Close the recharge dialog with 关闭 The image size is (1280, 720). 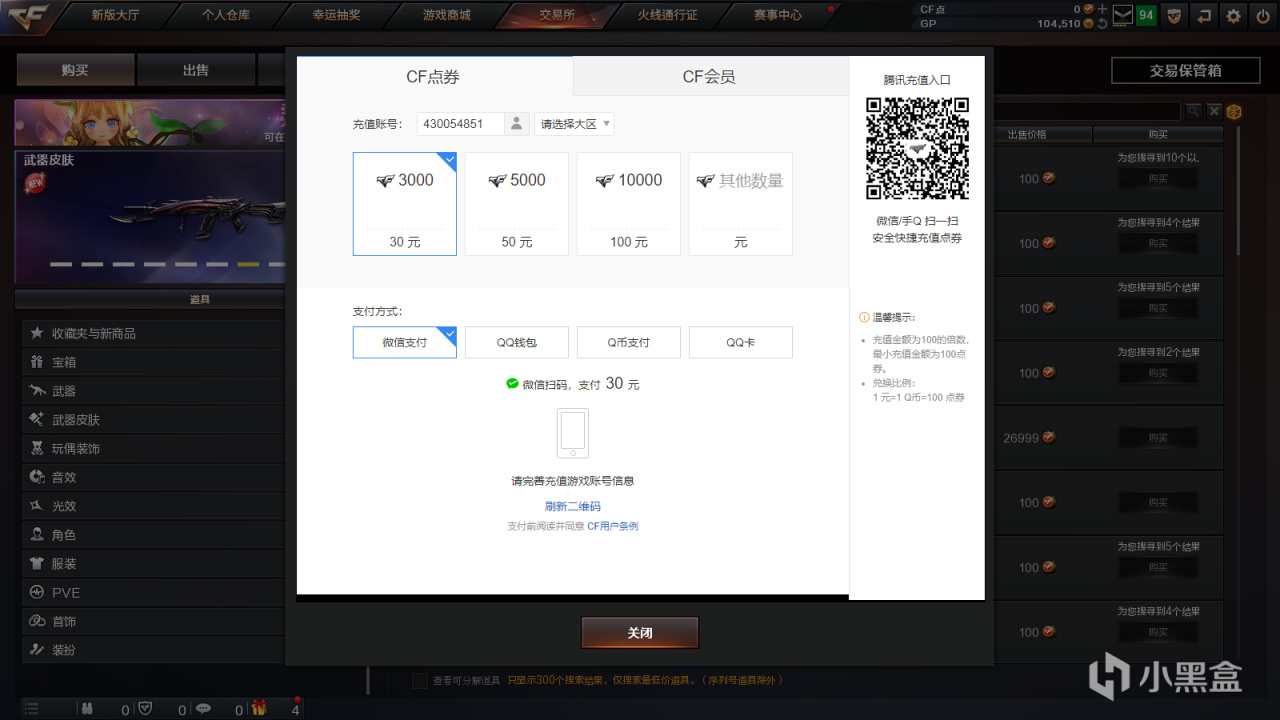tap(640, 633)
